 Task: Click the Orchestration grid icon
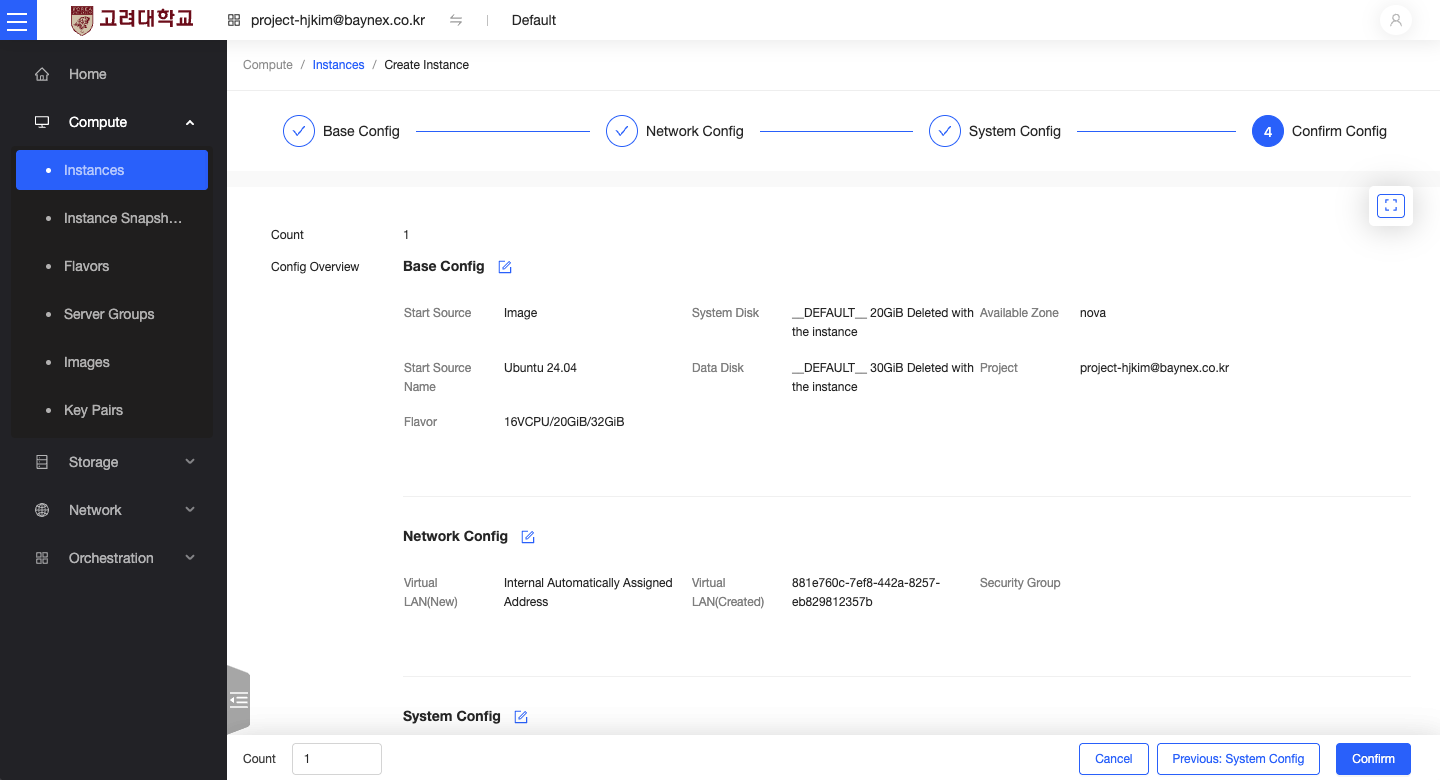pyautogui.click(x=42, y=558)
